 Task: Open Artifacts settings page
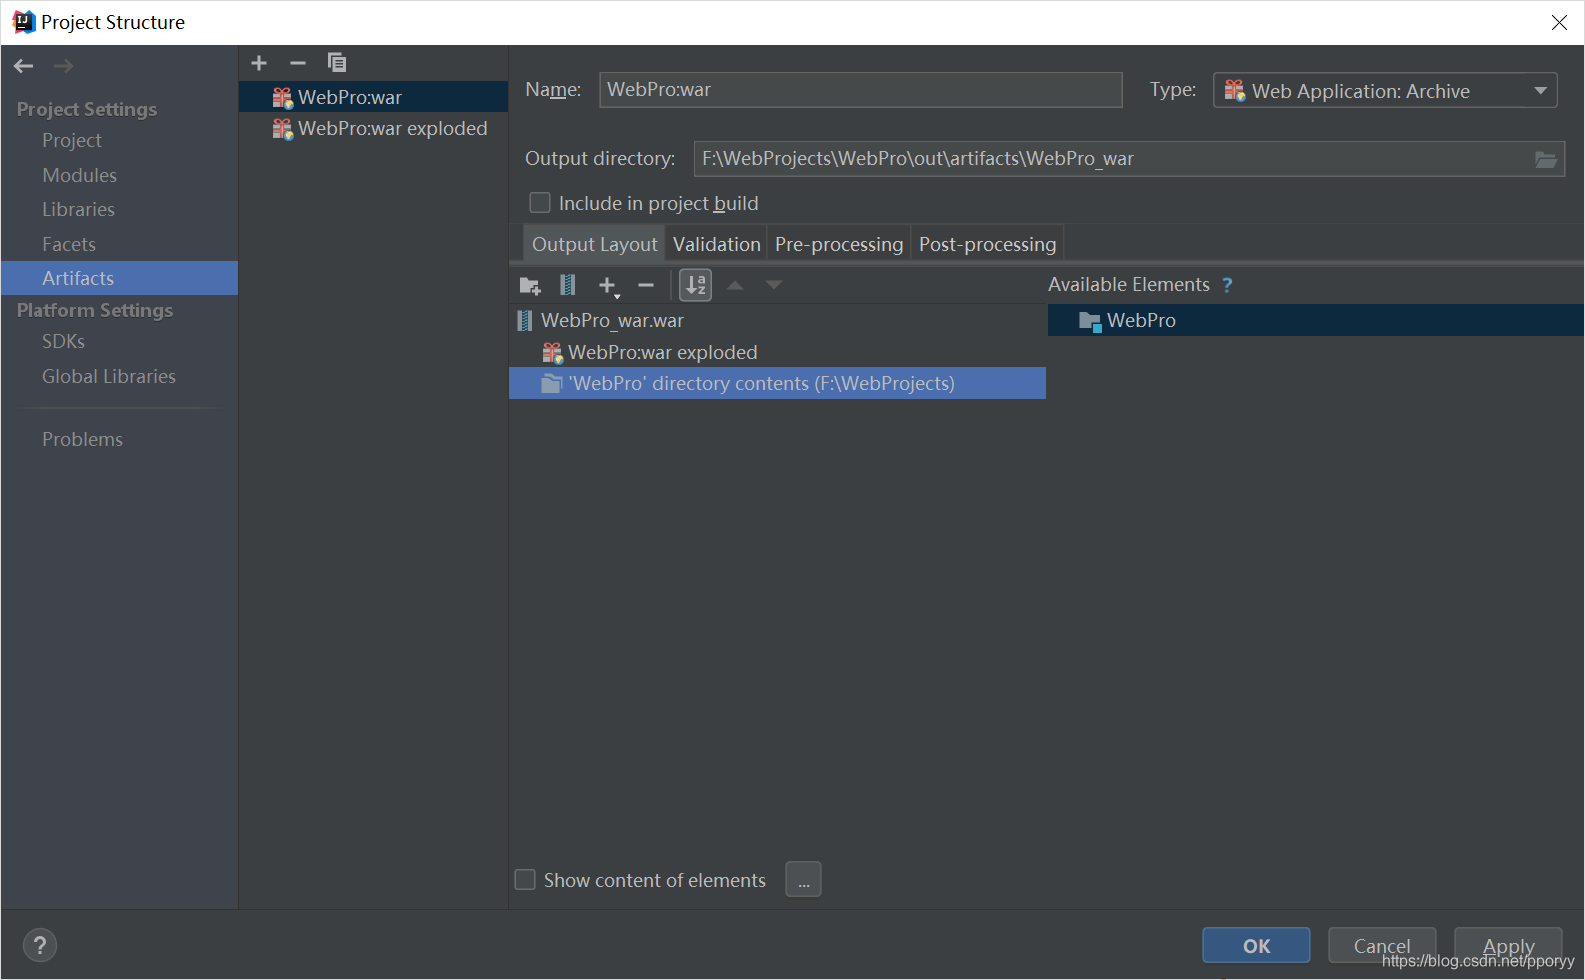(119, 278)
